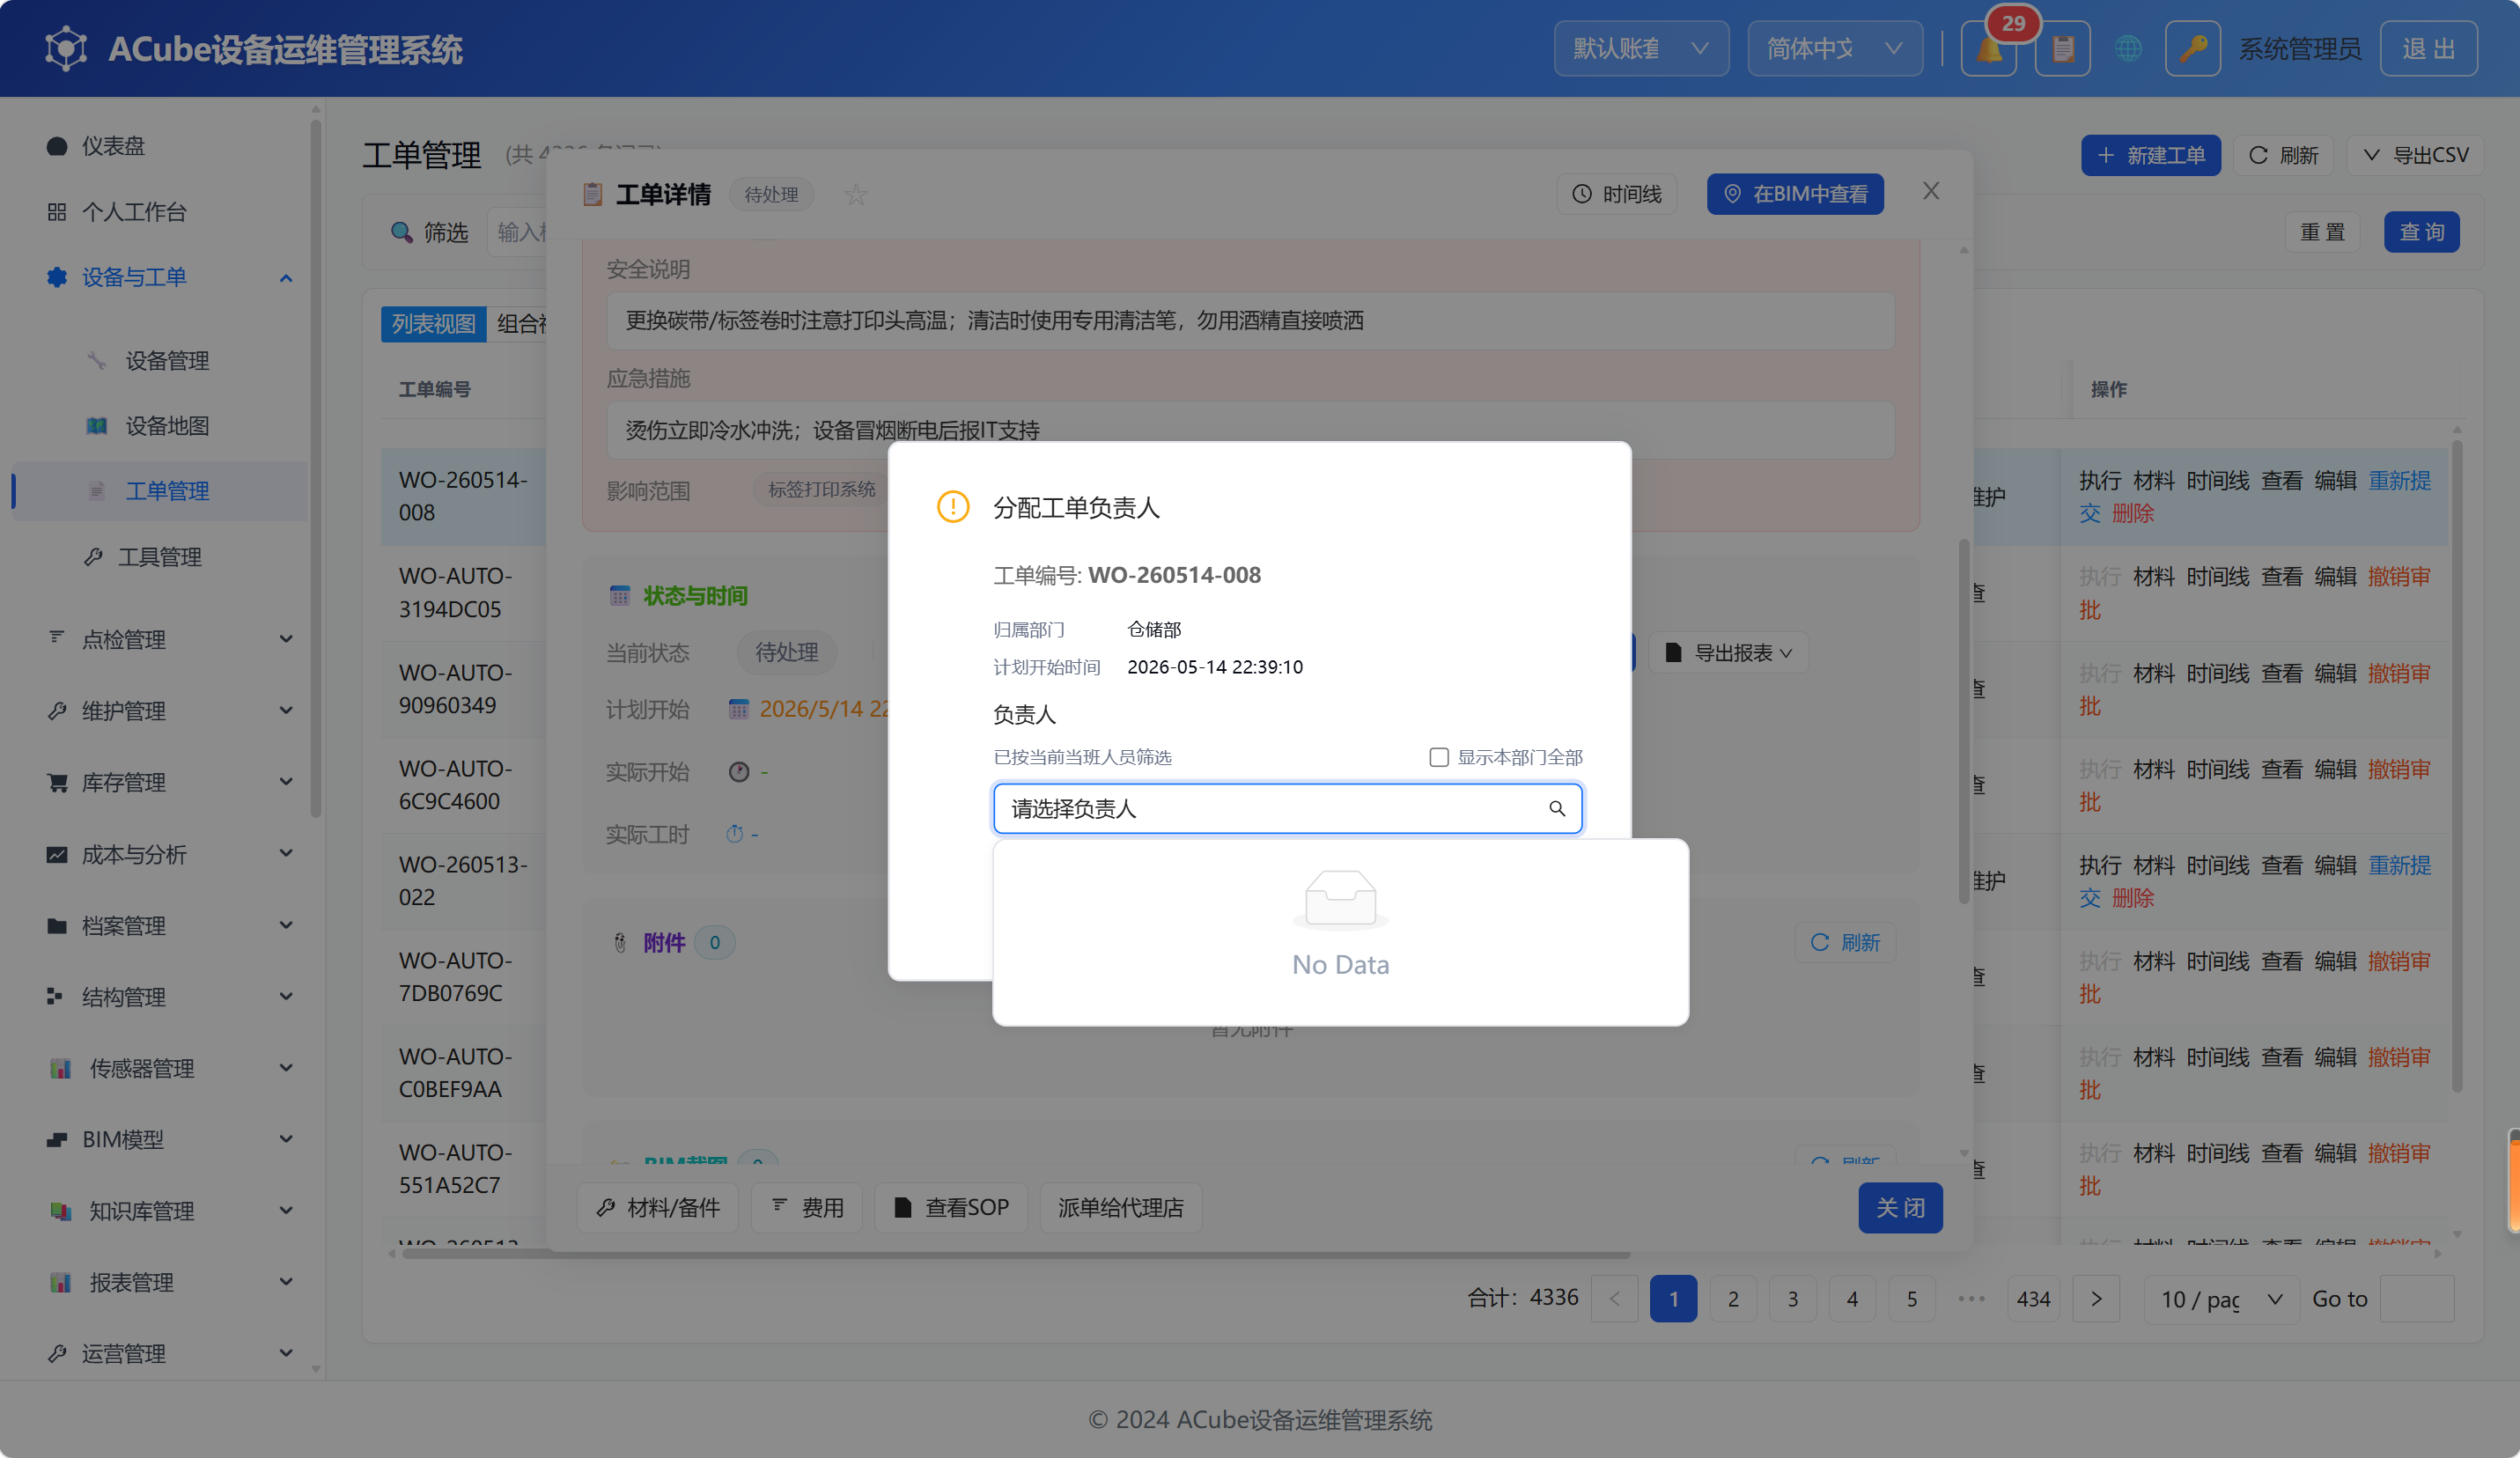Switch to the 列表视图 tab
Viewport: 2520px width, 1458px height.
[x=433, y=324]
